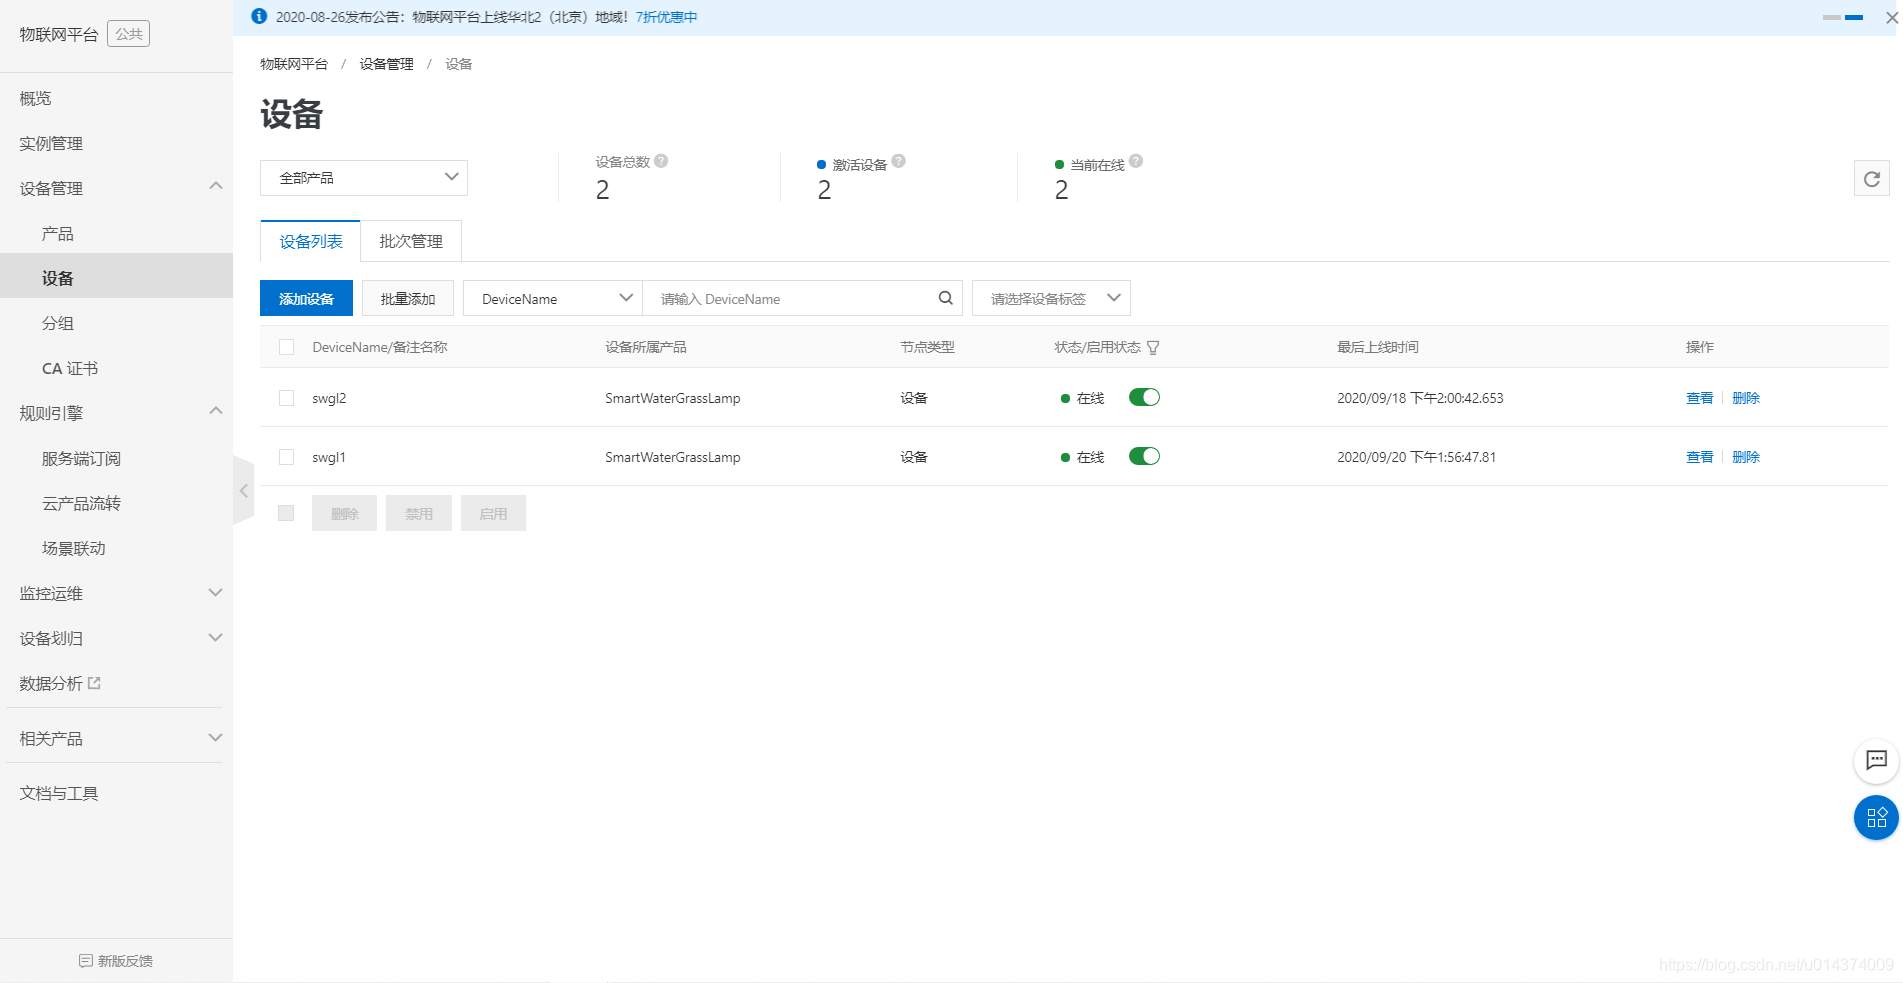Toggle enable switch for swgl1
Screen dimensions: 1903x983
pyautogui.click(x=1144, y=456)
